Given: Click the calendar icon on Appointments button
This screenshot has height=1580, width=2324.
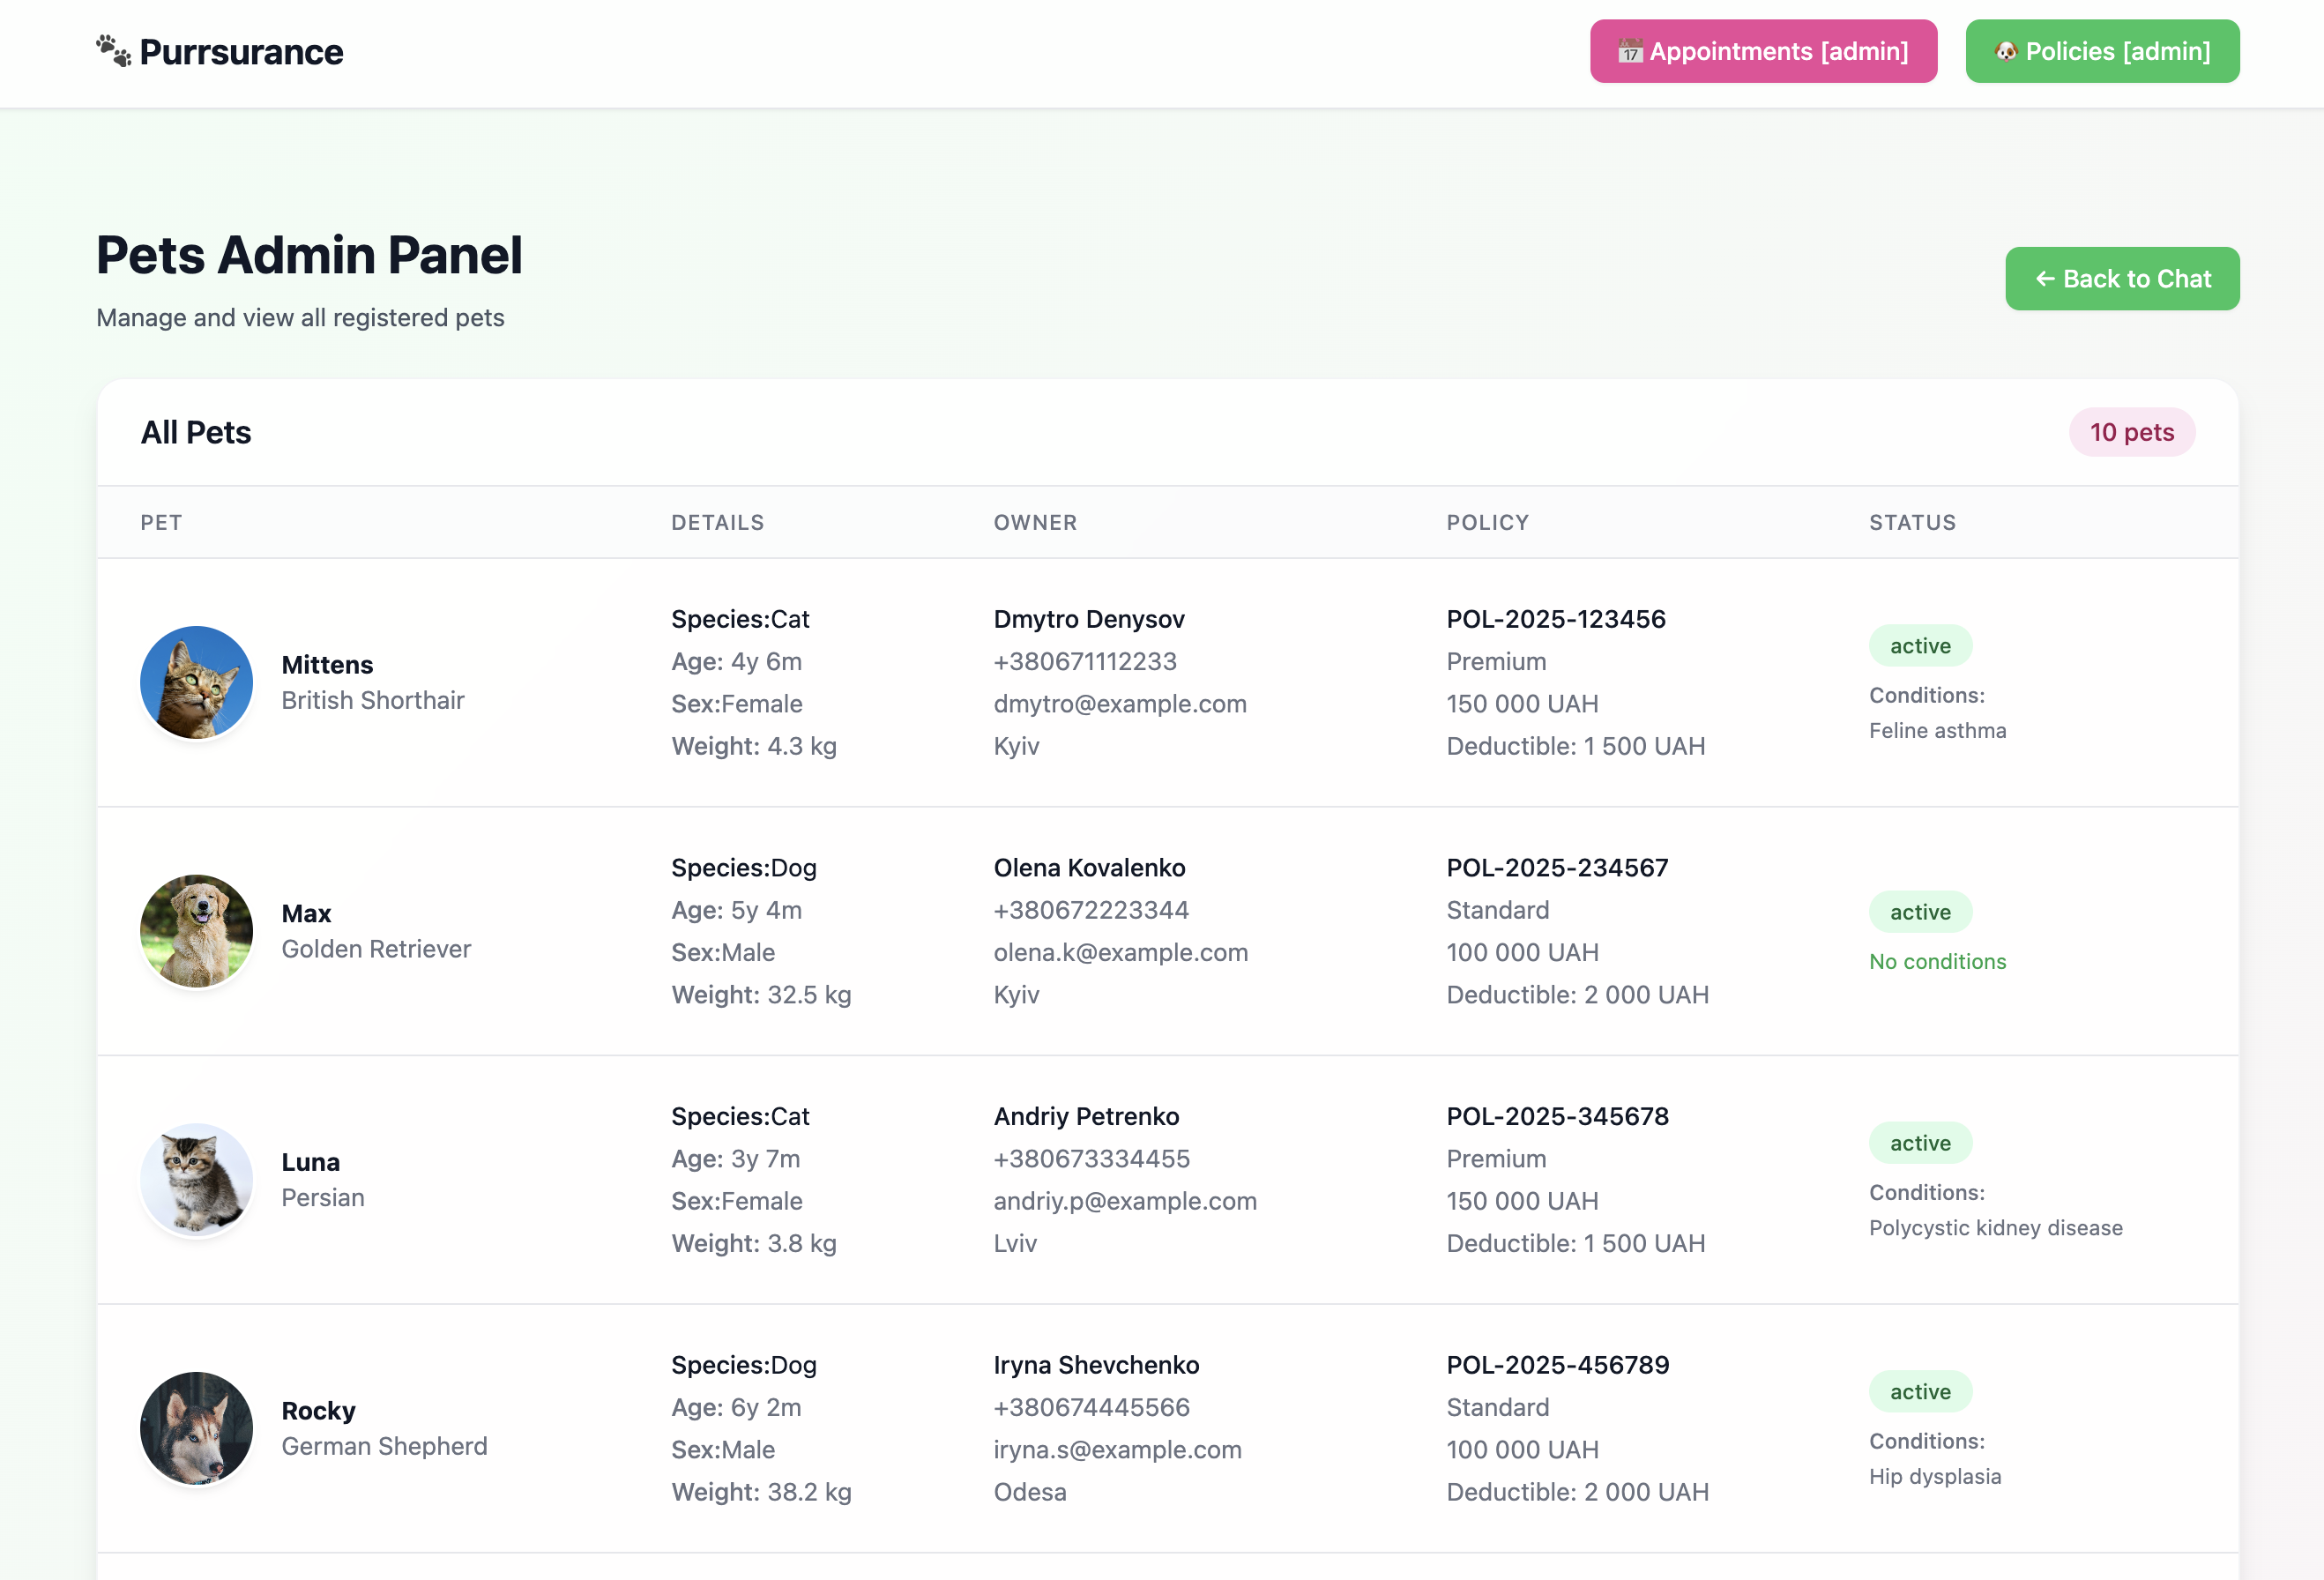Looking at the screenshot, I should click(x=1630, y=51).
